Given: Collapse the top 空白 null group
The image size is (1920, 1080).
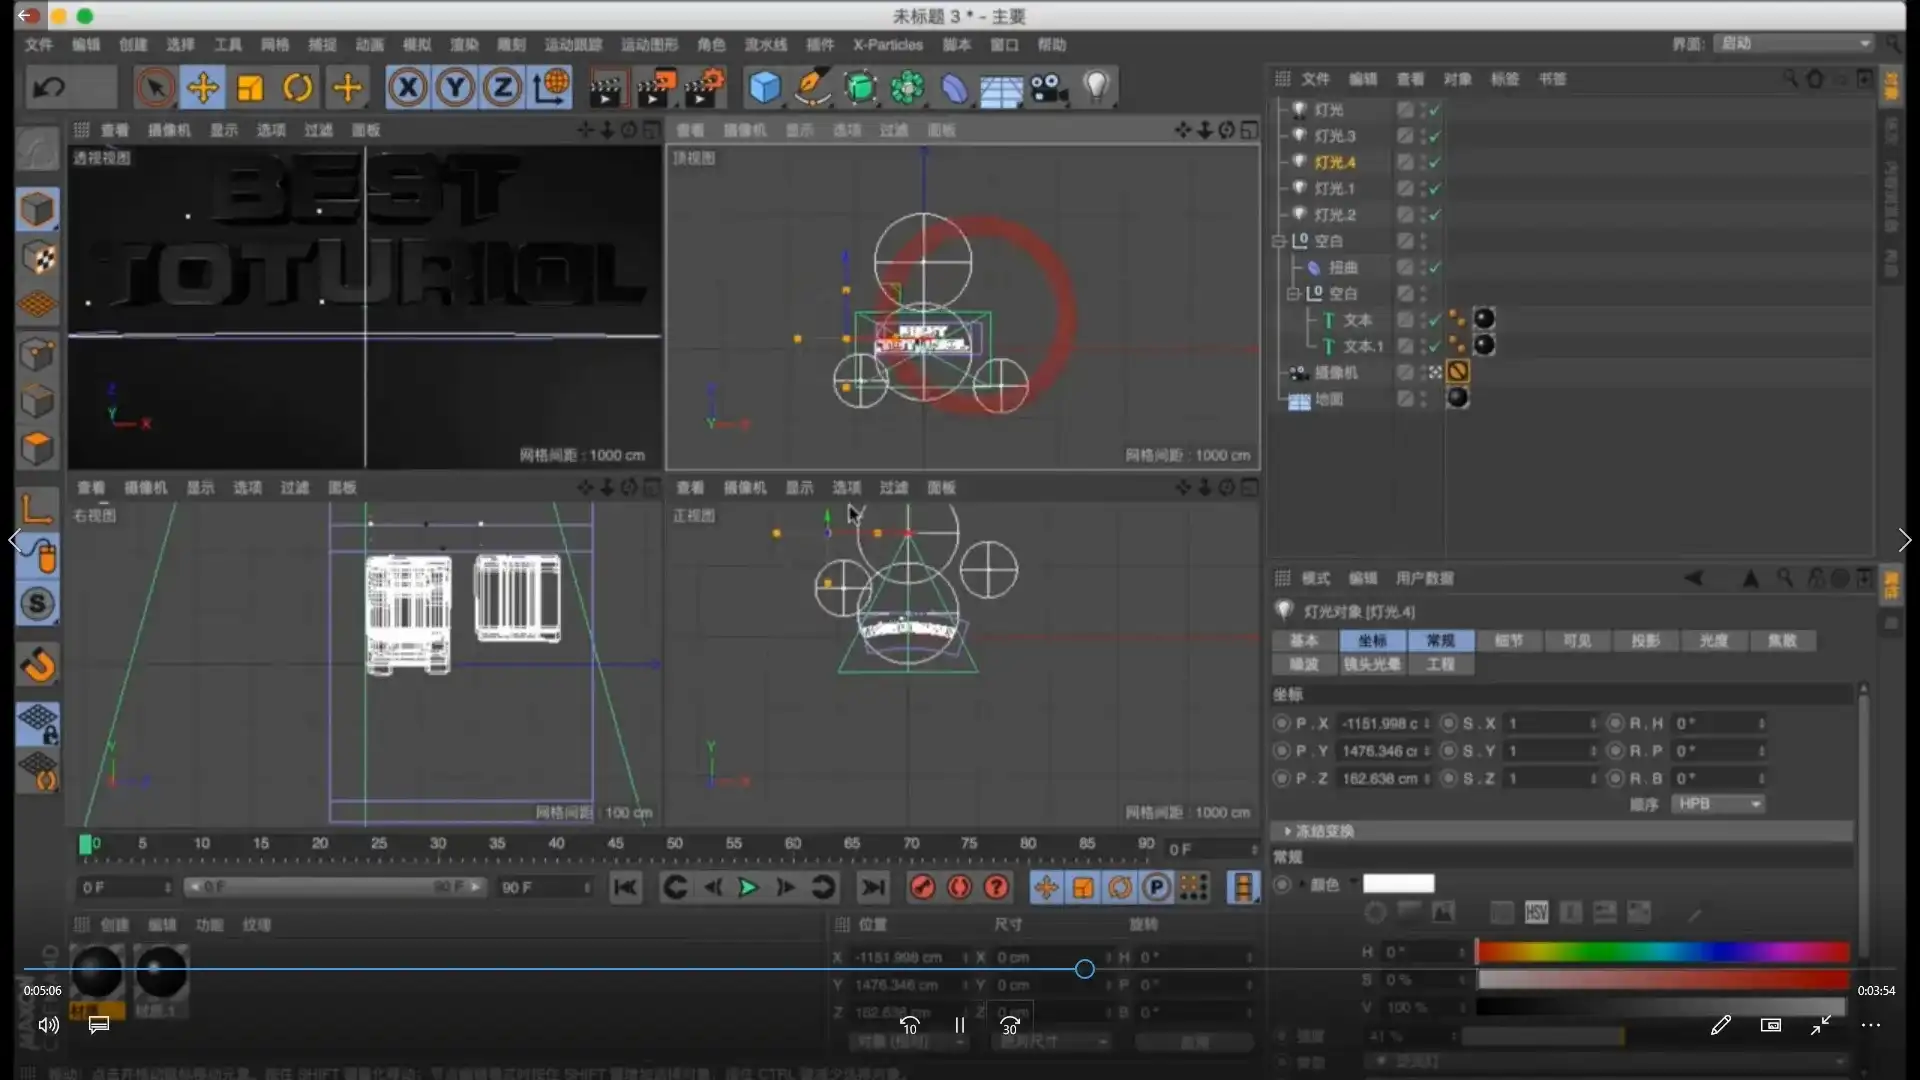Looking at the screenshot, I should coord(1278,241).
